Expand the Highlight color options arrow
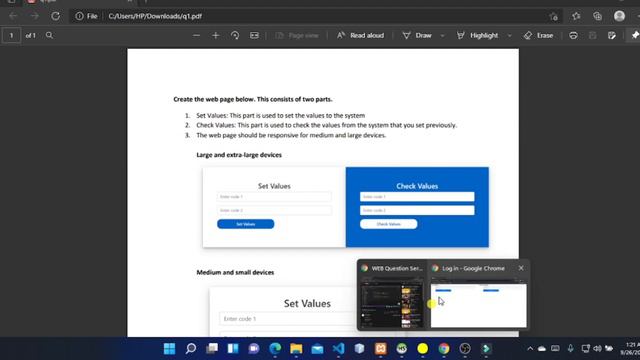Screen dimensions: 640x360 [509, 36]
